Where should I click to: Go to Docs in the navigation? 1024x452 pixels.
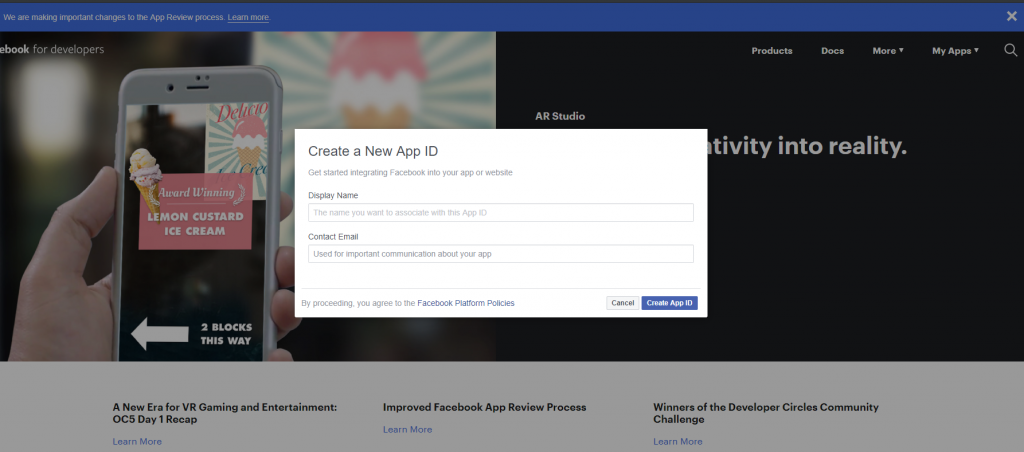point(833,51)
